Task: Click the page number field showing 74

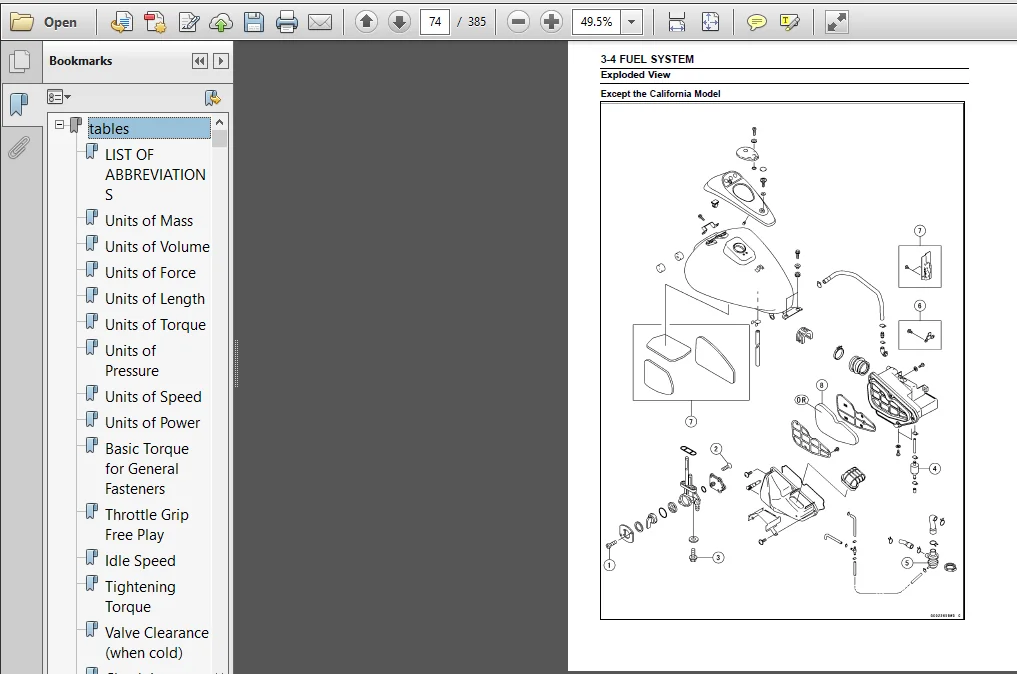Action: coord(435,22)
